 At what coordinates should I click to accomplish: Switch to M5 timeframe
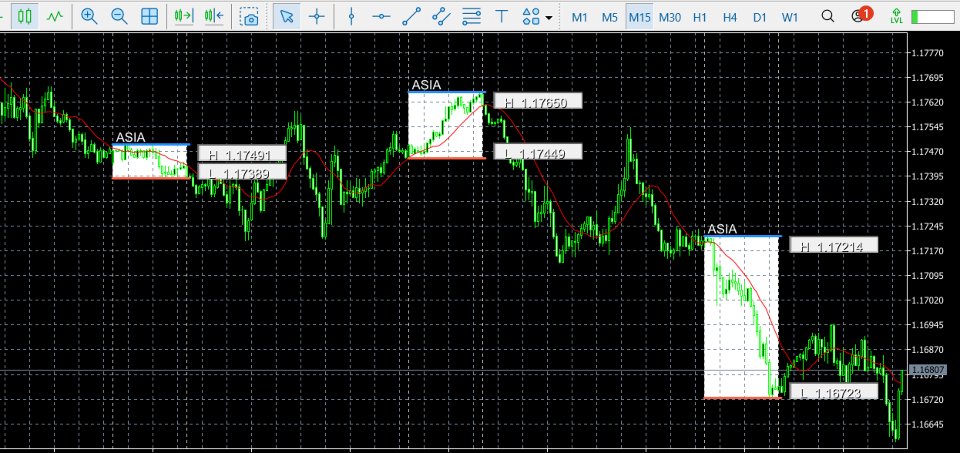click(609, 17)
